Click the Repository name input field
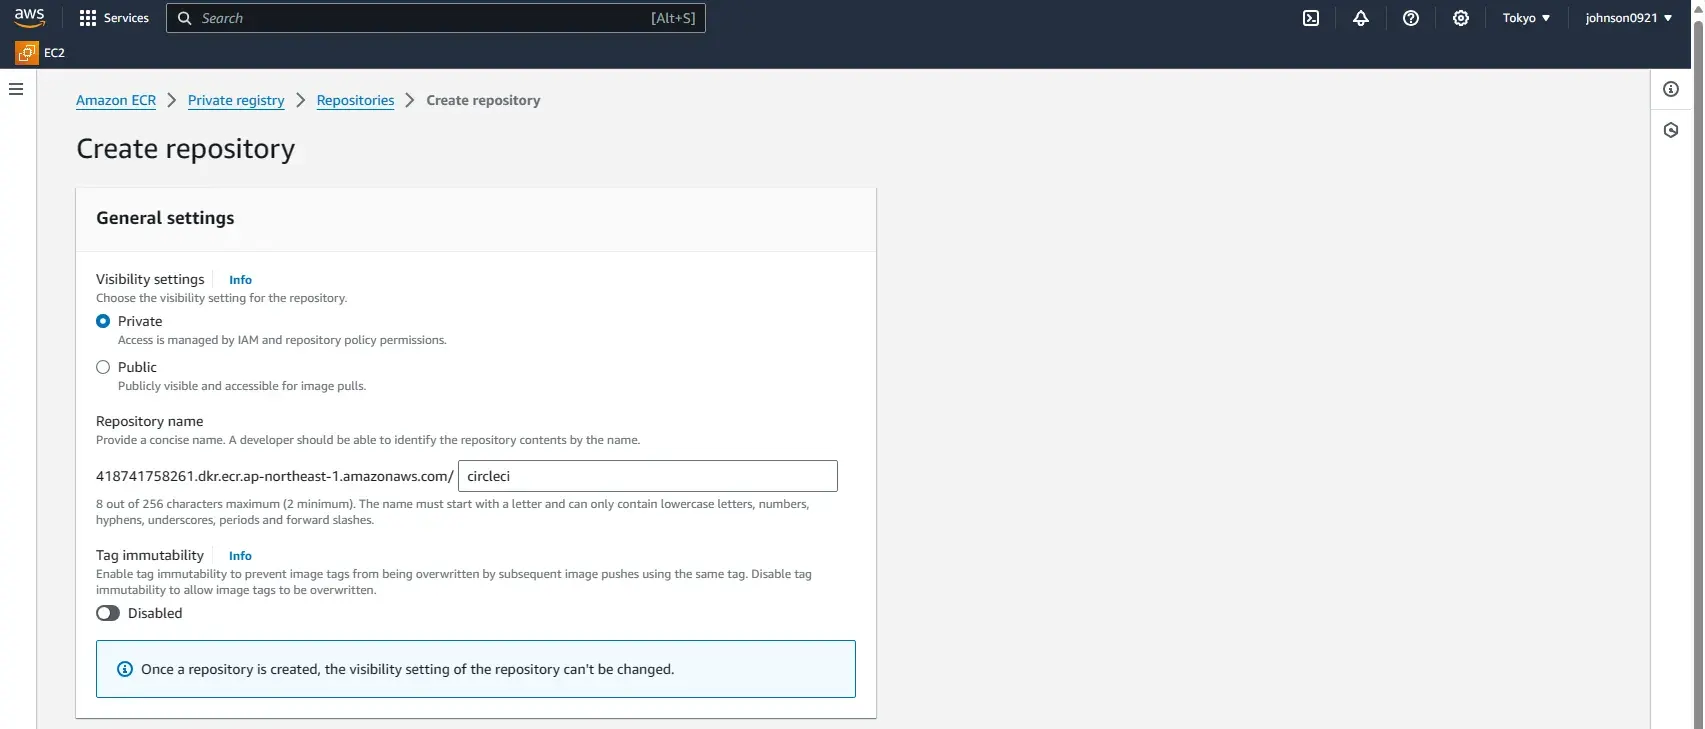 pyautogui.click(x=647, y=476)
